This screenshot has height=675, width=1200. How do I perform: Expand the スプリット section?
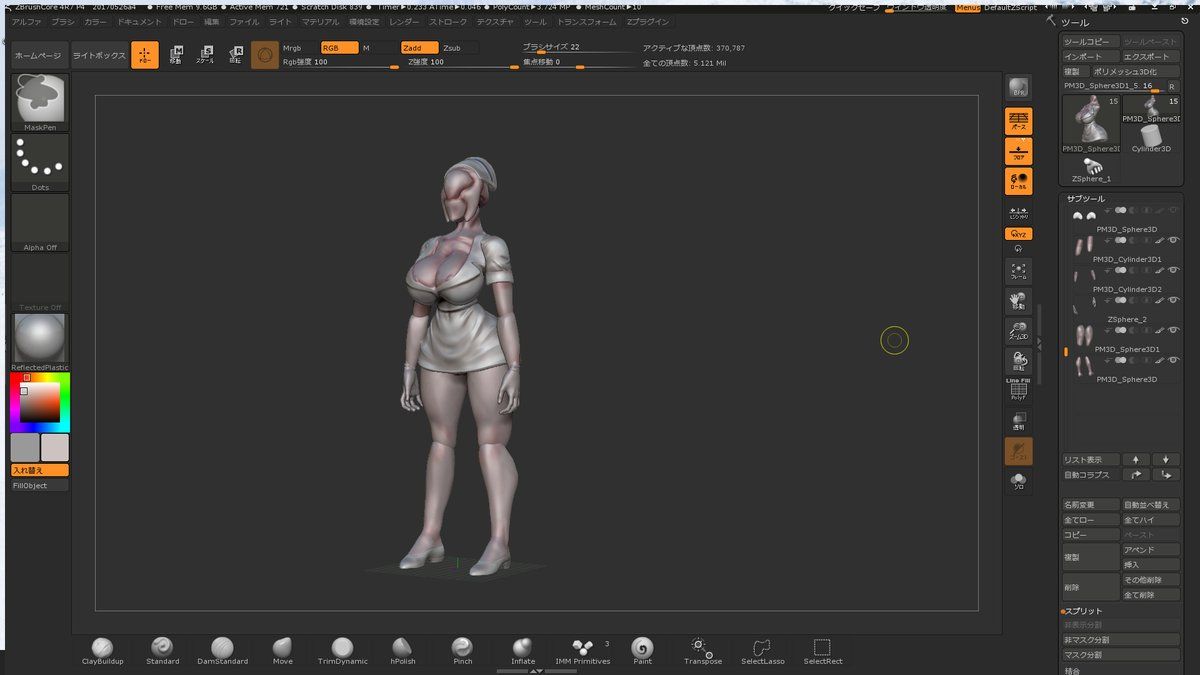(x=1084, y=611)
